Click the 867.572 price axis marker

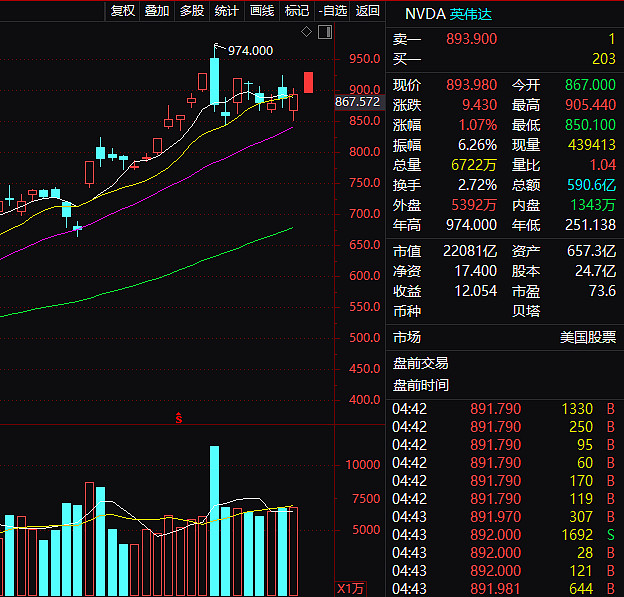click(357, 101)
